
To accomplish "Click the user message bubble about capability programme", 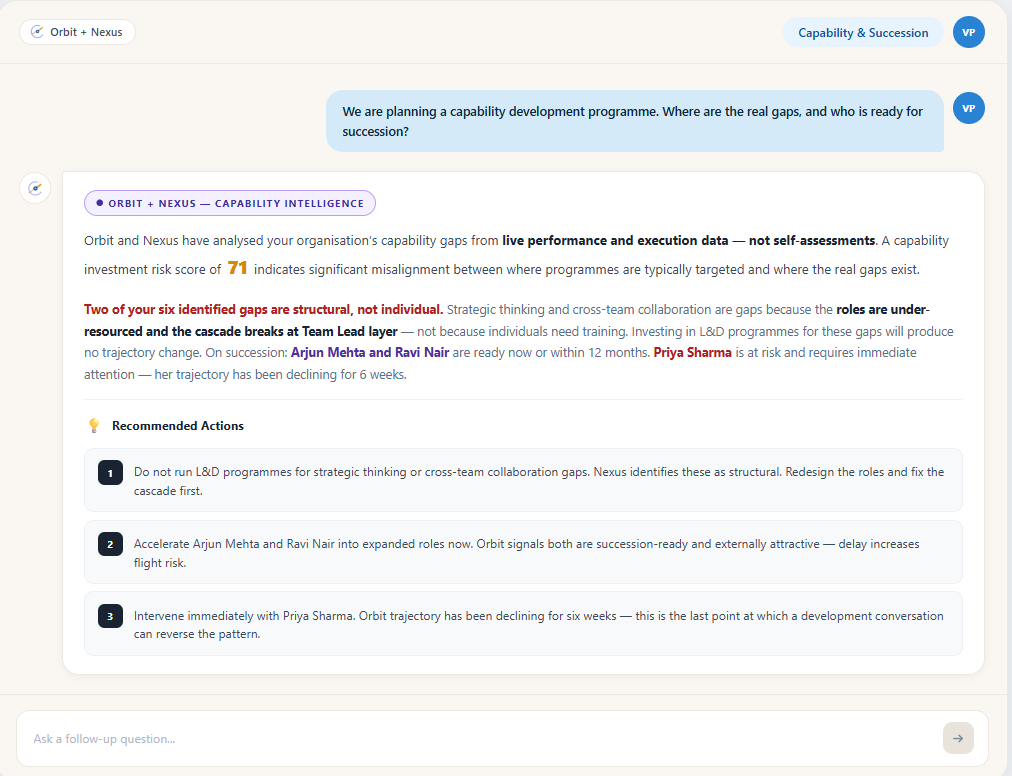I will click(x=634, y=121).
